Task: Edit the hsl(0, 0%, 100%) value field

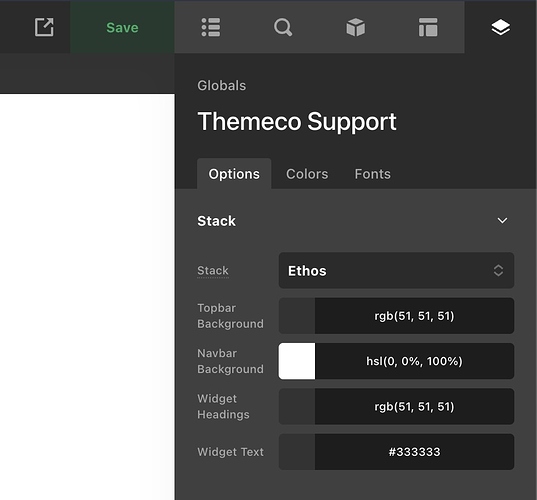Action: pos(414,361)
